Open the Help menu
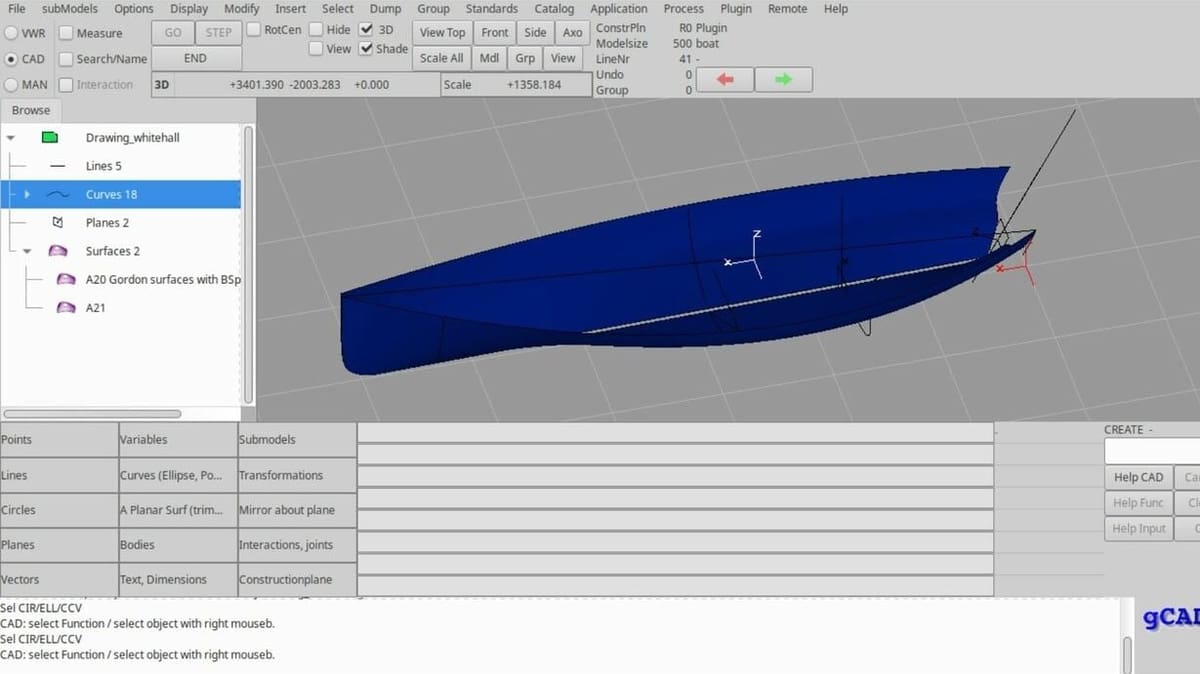The width and height of the screenshot is (1200, 674). [836, 9]
